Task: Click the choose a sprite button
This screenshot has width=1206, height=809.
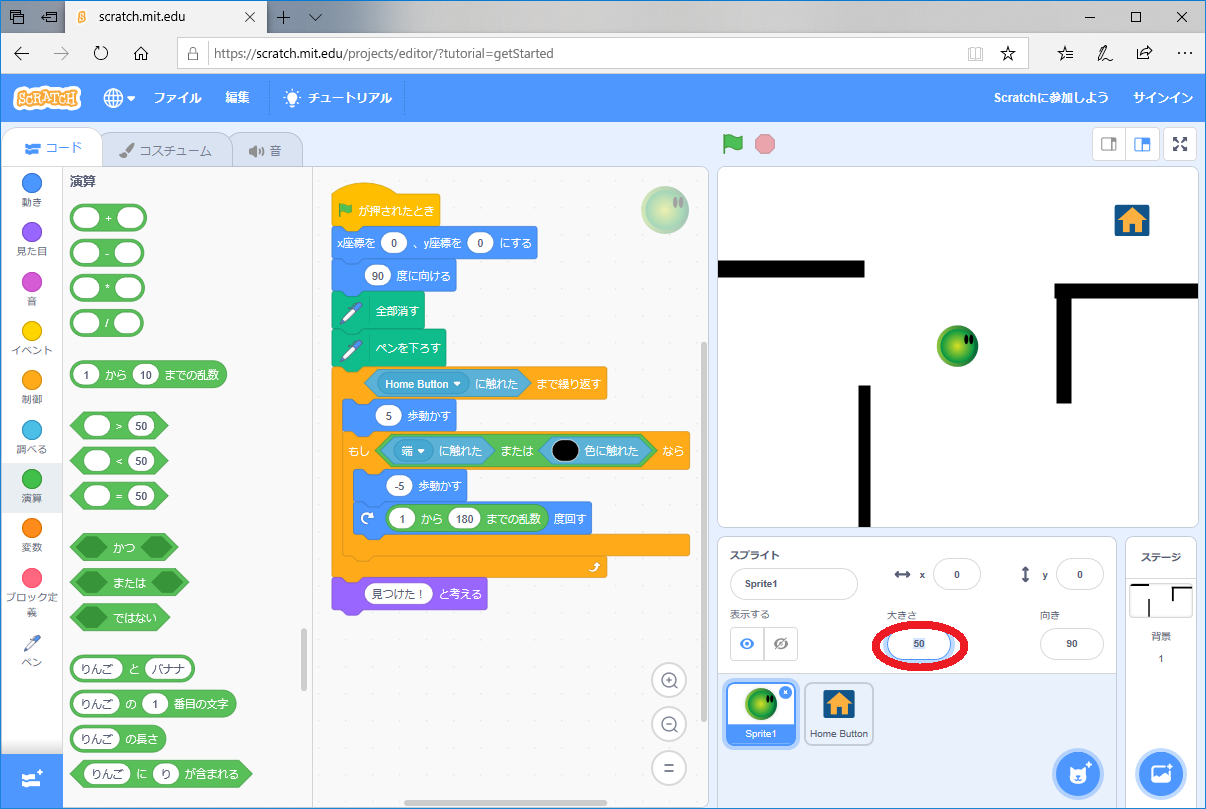Action: [1077, 773]
